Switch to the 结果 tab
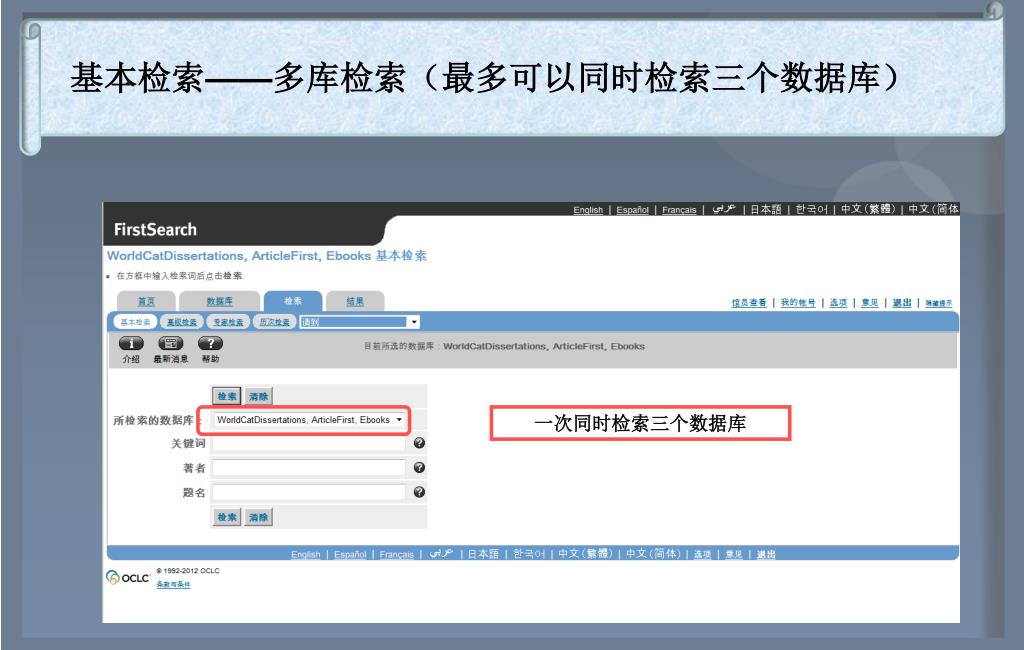1024x650 pixels. tap(355, 301)
